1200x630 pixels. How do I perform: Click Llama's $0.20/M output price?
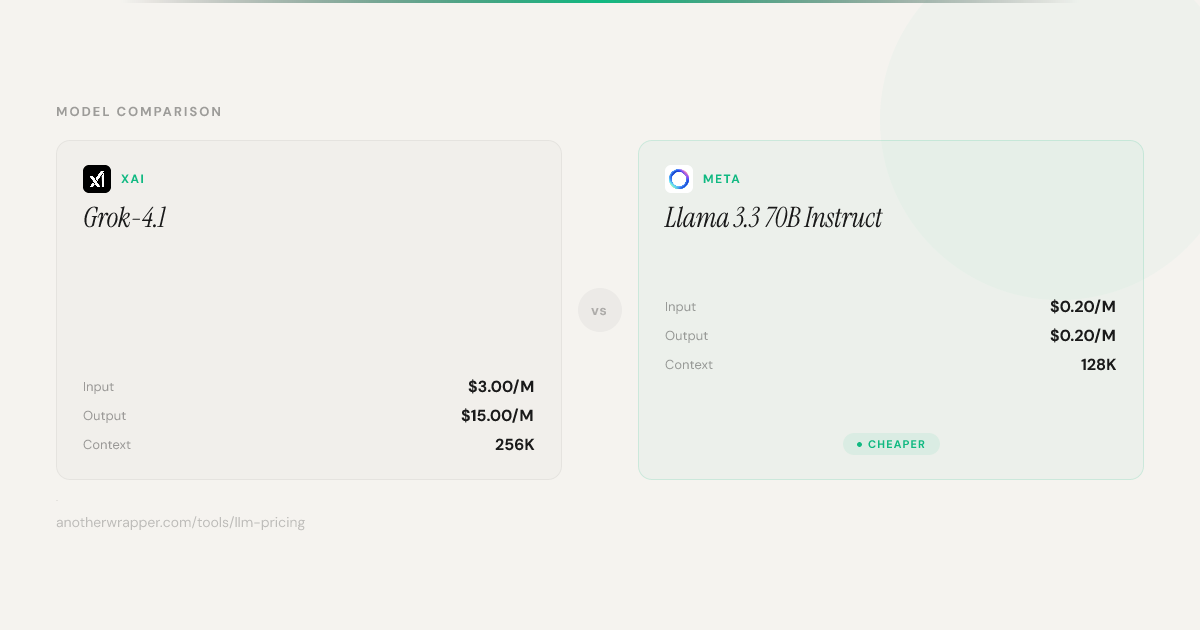click(x=1082, y=336)
